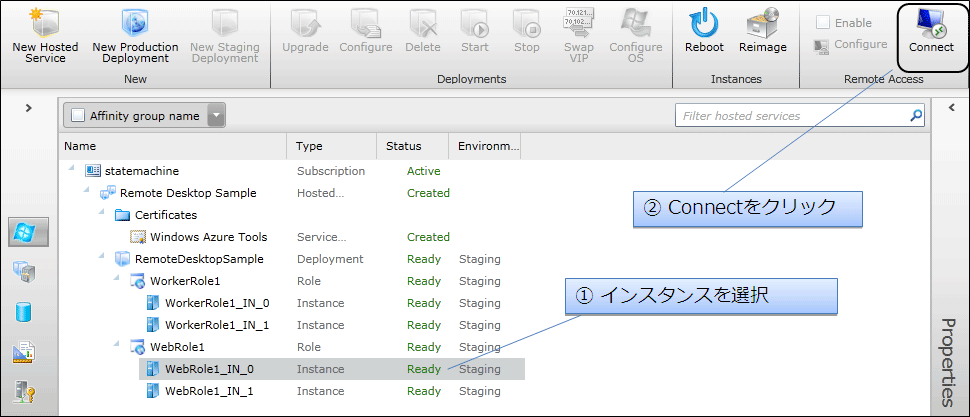Select the RemoteDesktopSample deployment

[199, 259]
